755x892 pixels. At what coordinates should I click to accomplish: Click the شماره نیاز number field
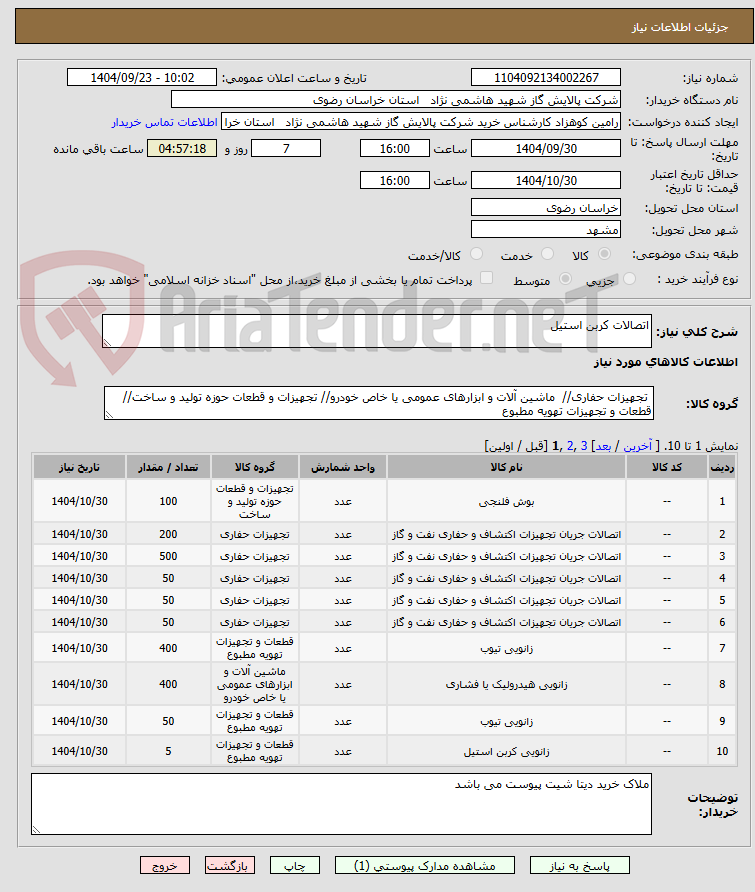click(546, 77)
